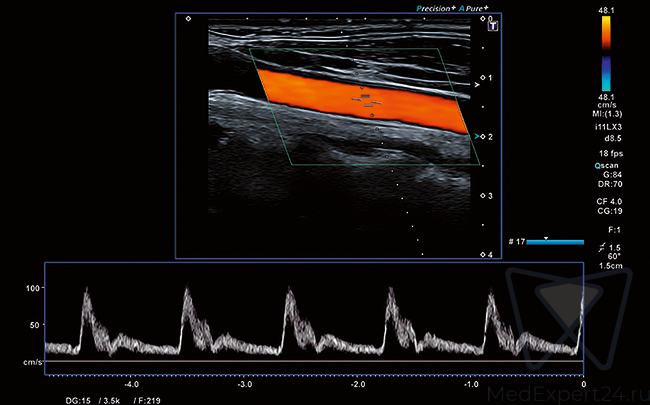The width and height of the screenshot is (650, 405).
Task: Open the DR:70 dynamic range setting
Action: pyautogui.click(x=608, y=186)
